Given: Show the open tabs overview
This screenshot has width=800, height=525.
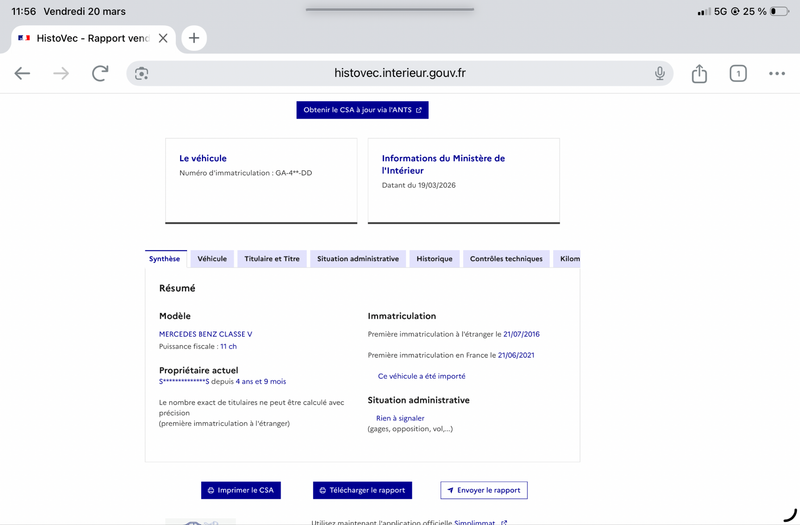Looking at the screenshot, I should click(x=738, y=73).
